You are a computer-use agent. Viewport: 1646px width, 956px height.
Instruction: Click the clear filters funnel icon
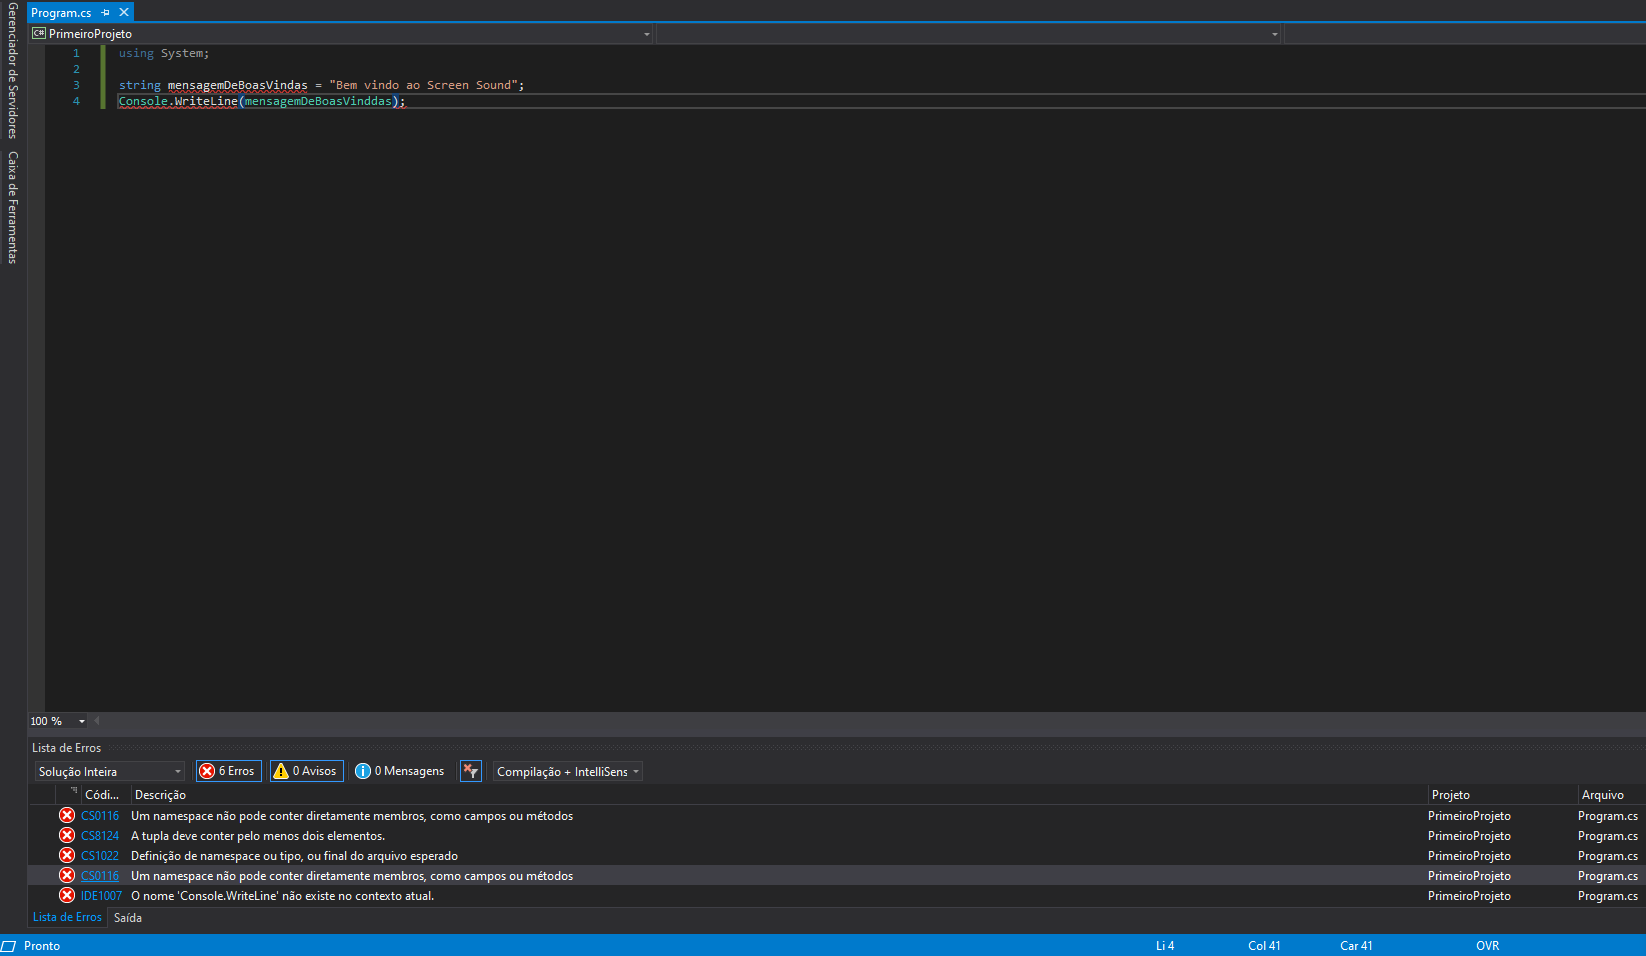coord(471,771)
